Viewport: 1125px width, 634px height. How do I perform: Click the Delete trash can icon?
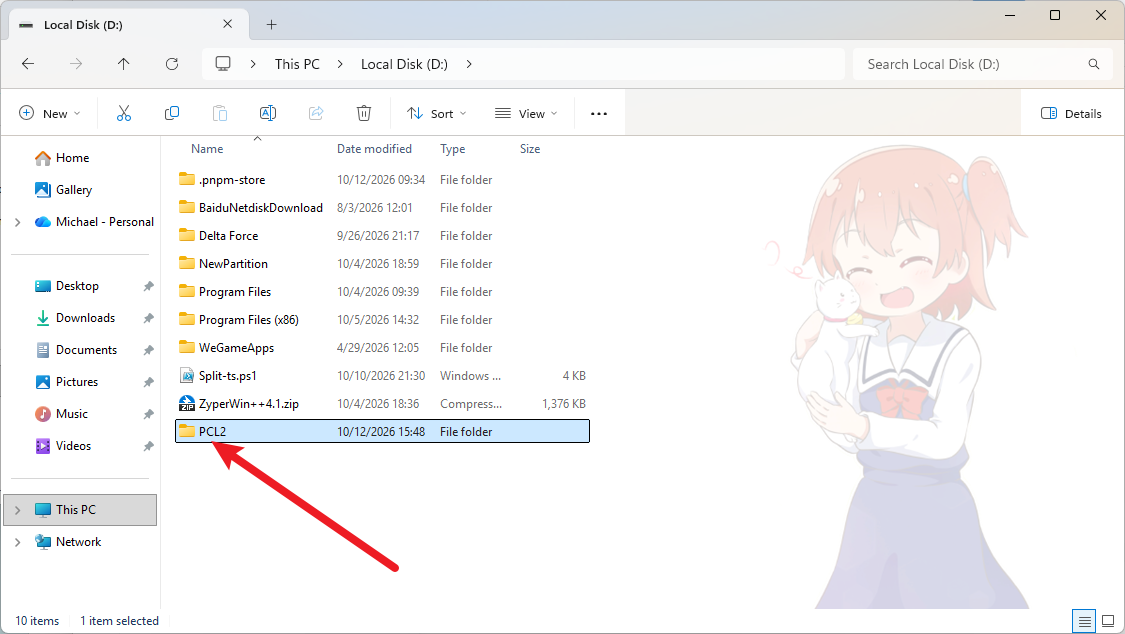coord(364,113)
